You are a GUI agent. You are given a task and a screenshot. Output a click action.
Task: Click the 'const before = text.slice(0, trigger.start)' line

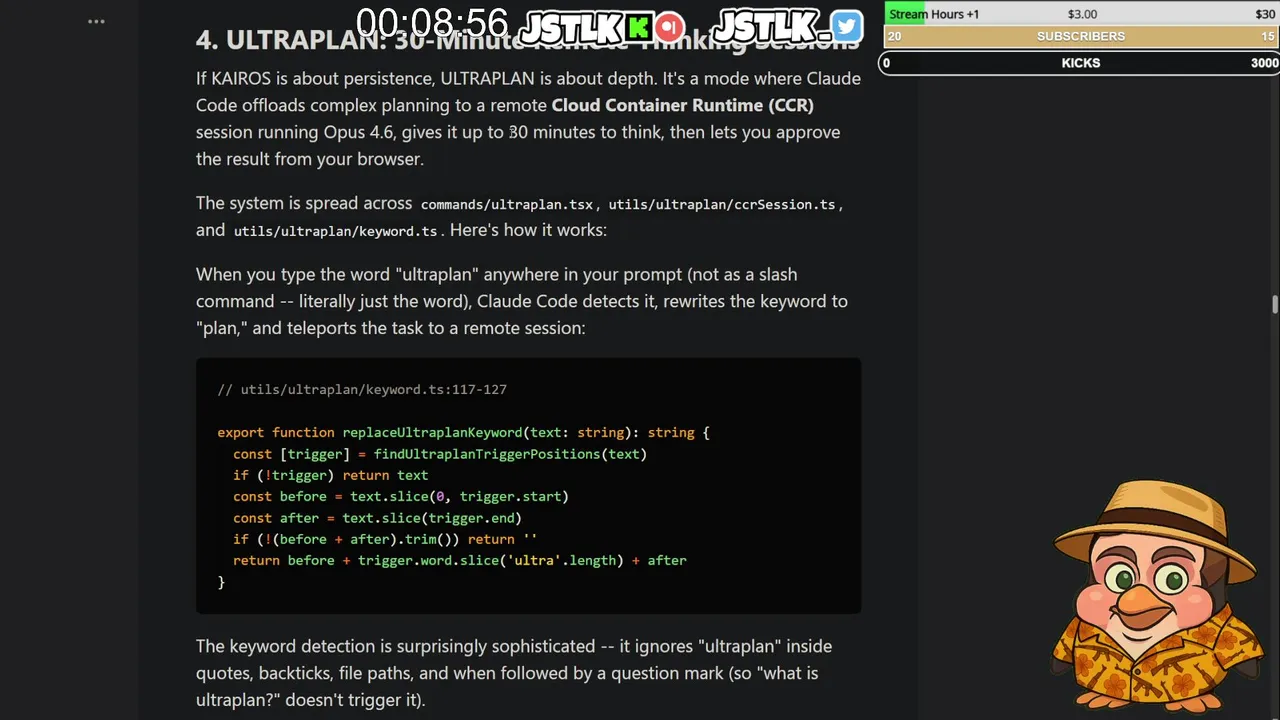coord(401,496)
